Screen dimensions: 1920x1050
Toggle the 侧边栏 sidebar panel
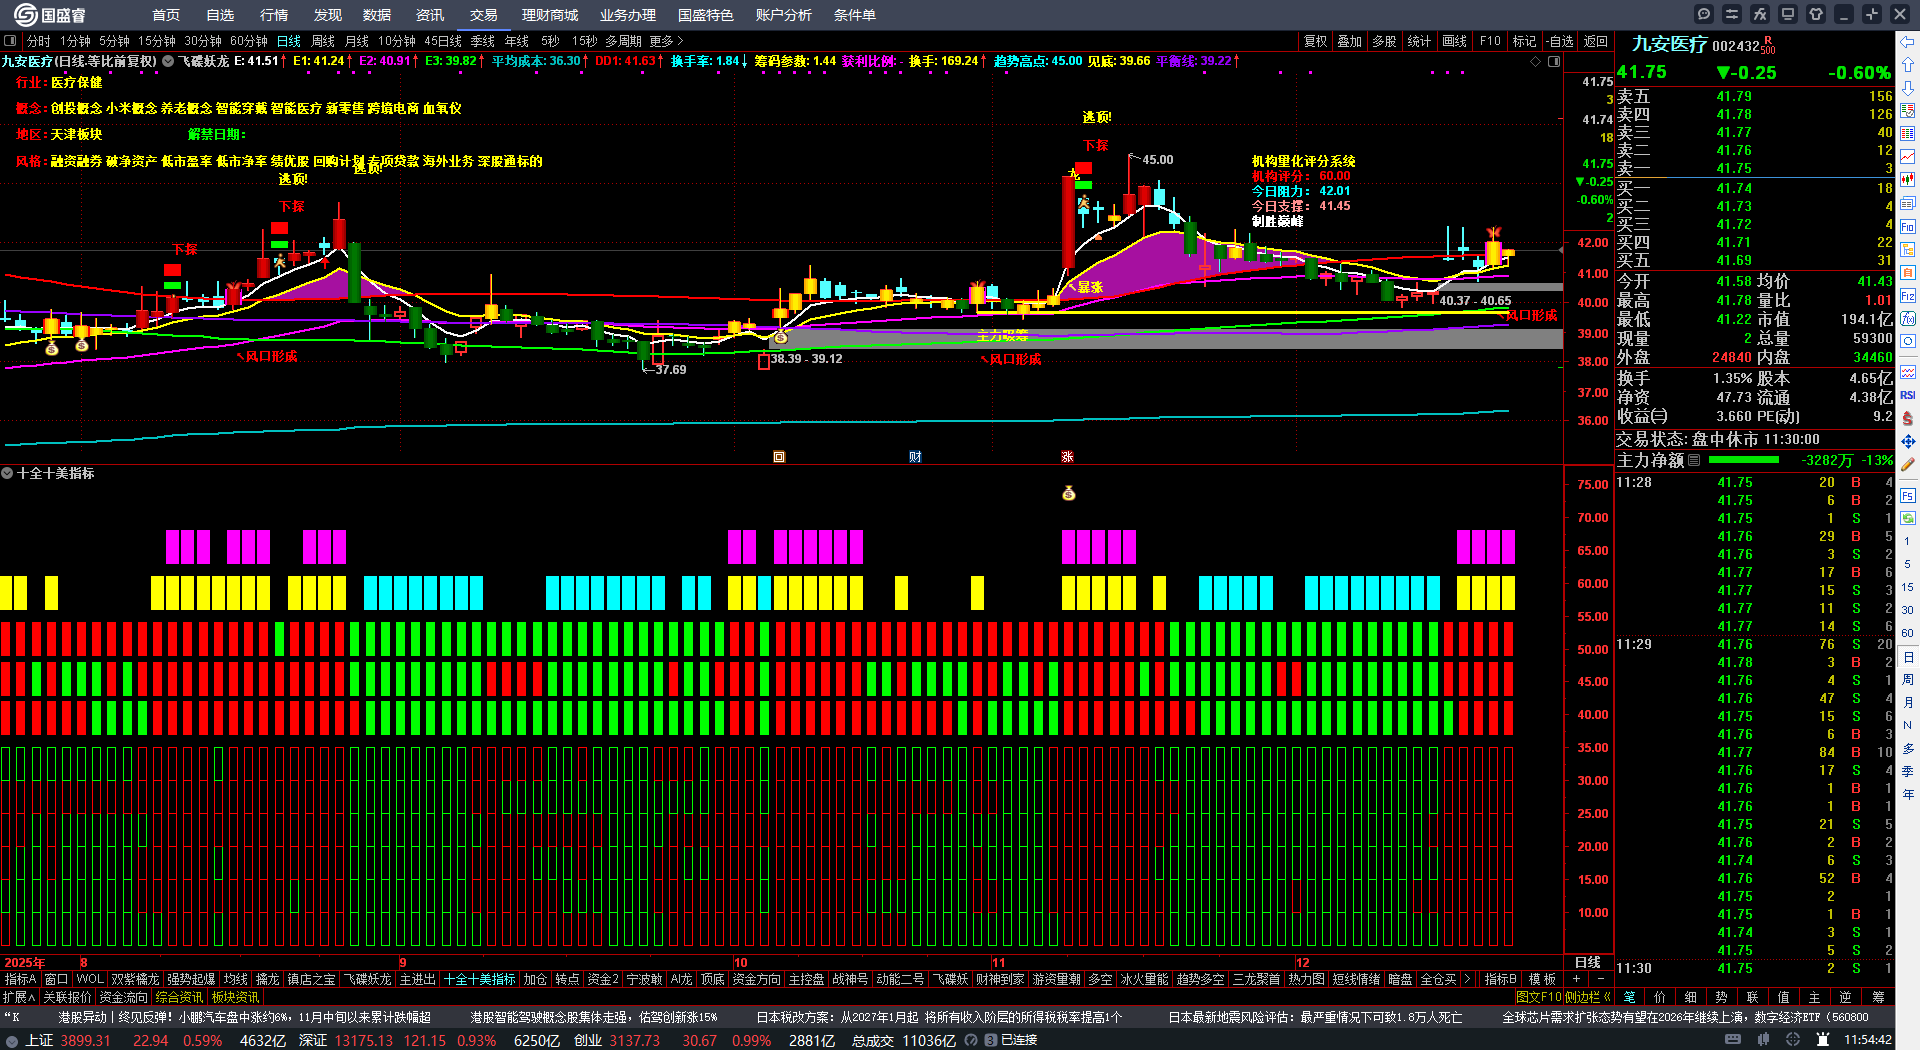[x=1587, y=997]
